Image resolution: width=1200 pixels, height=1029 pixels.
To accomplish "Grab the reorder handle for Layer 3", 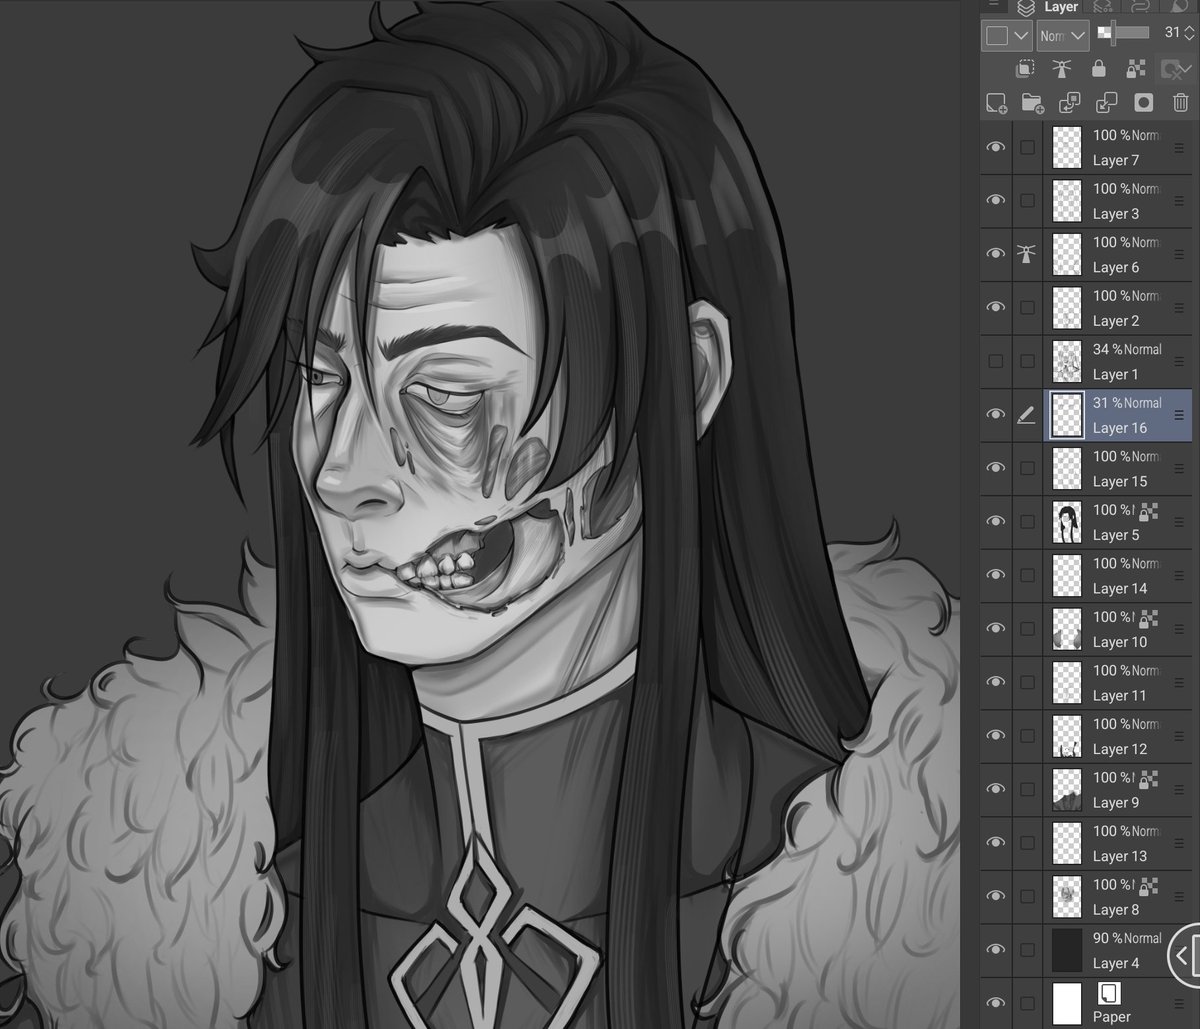I will point(1178,201).
